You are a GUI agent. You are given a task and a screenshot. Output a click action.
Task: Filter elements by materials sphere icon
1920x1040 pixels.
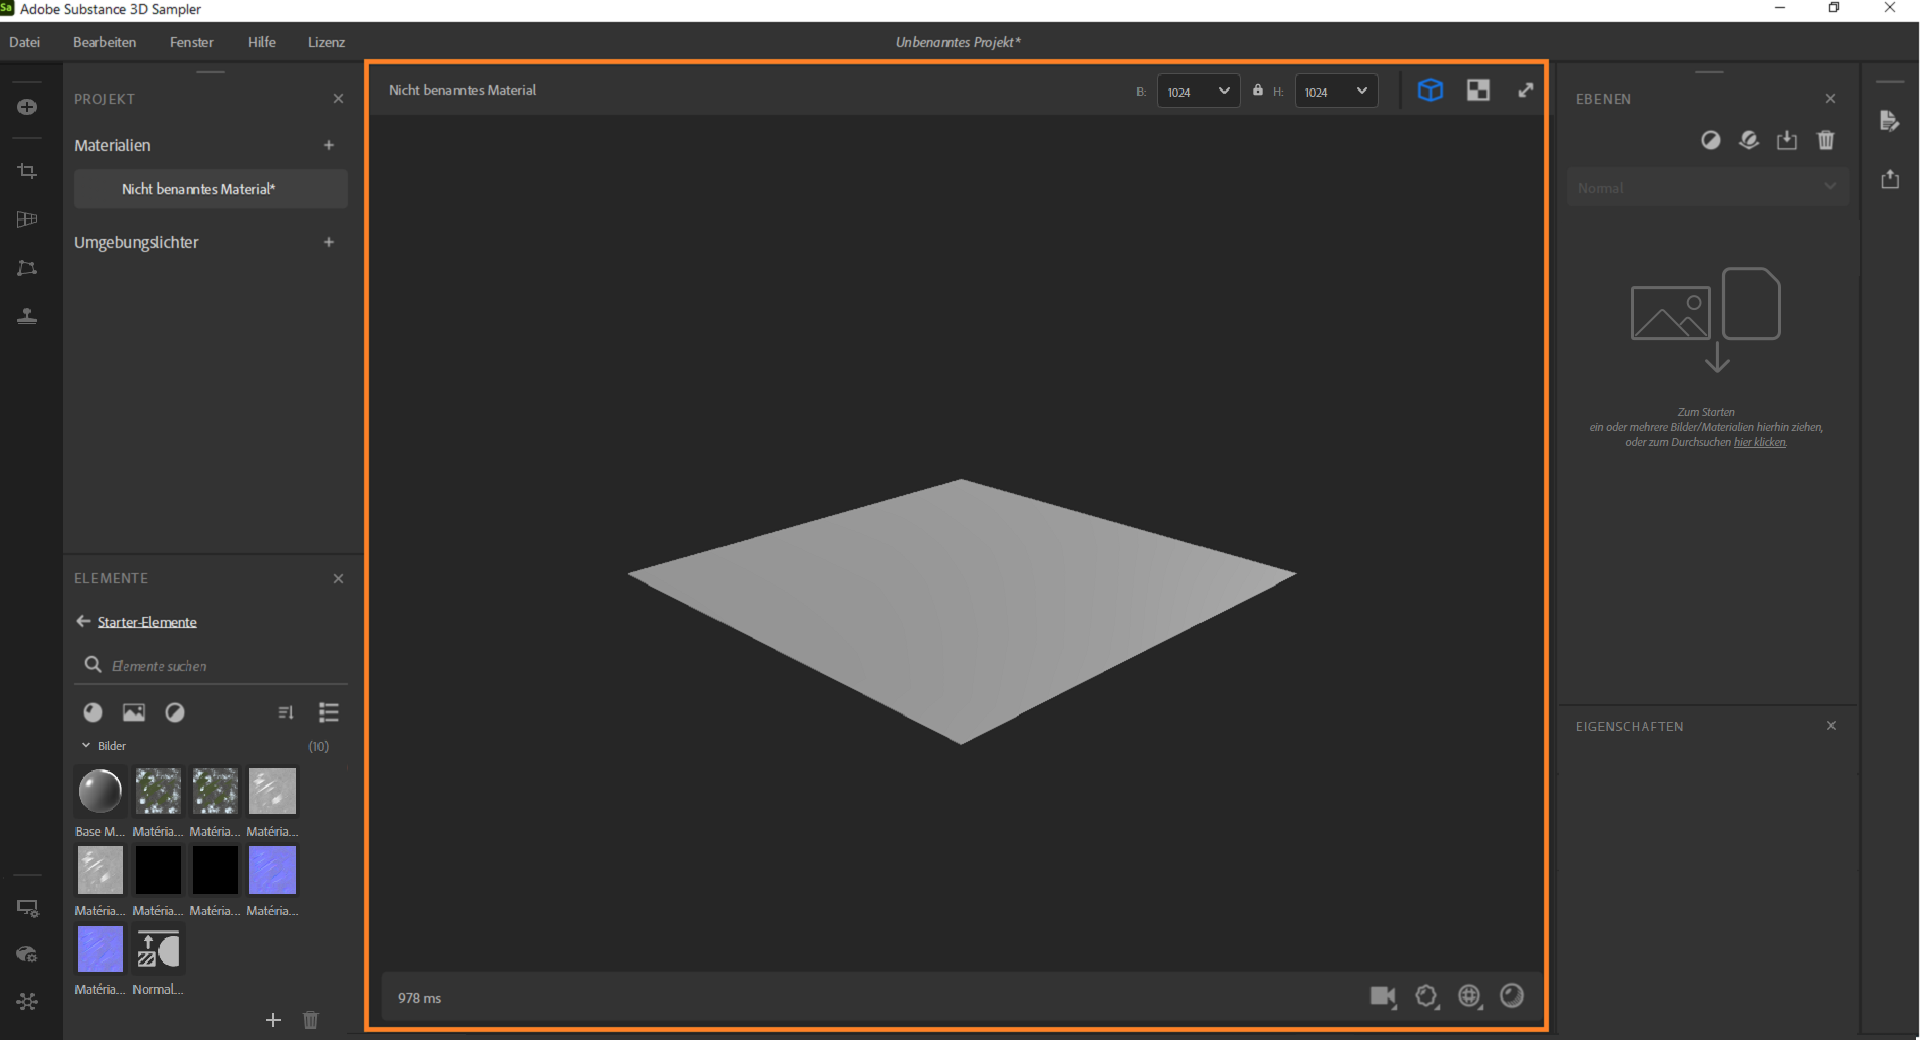(x=93, y=712)
